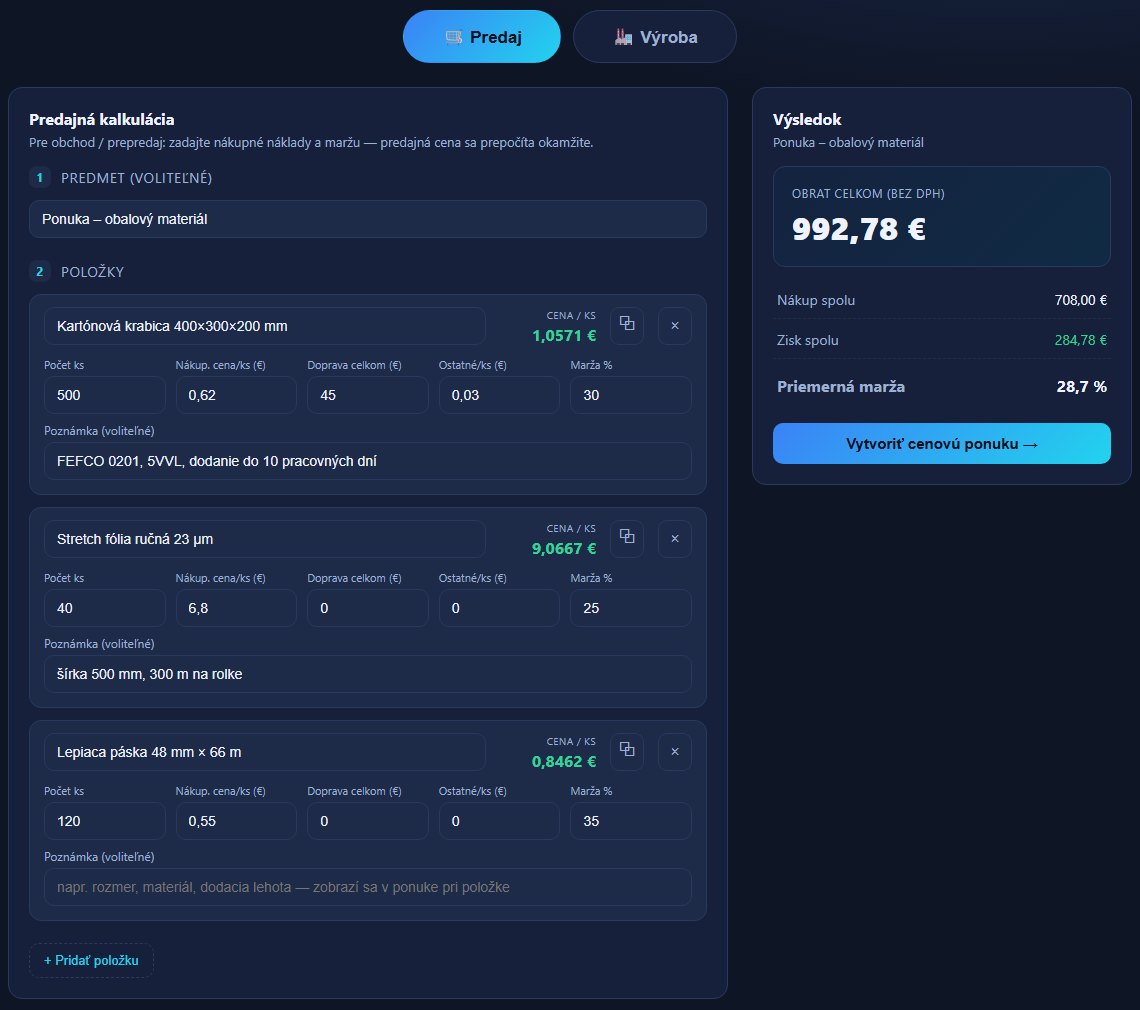Add a new item with Pridať položku
This screenshot has height=1010, width=1140.
pos(92,960)
